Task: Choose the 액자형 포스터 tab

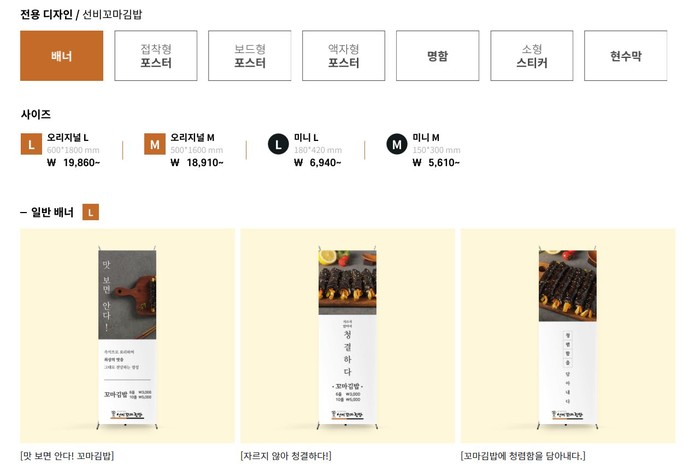Action: pyautogui.click(x=344, y=56)
